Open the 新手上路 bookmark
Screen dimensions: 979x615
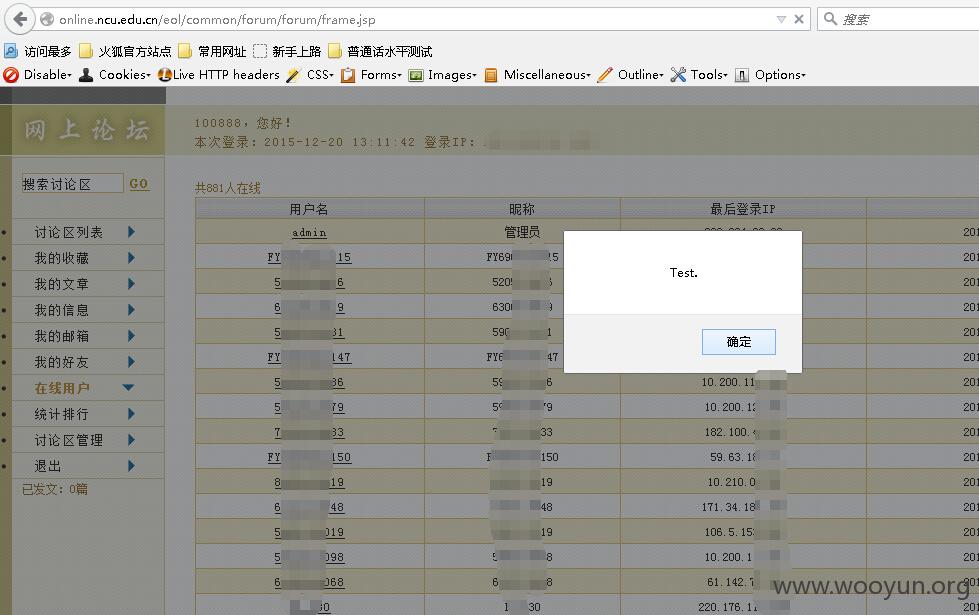pos(287,51)
